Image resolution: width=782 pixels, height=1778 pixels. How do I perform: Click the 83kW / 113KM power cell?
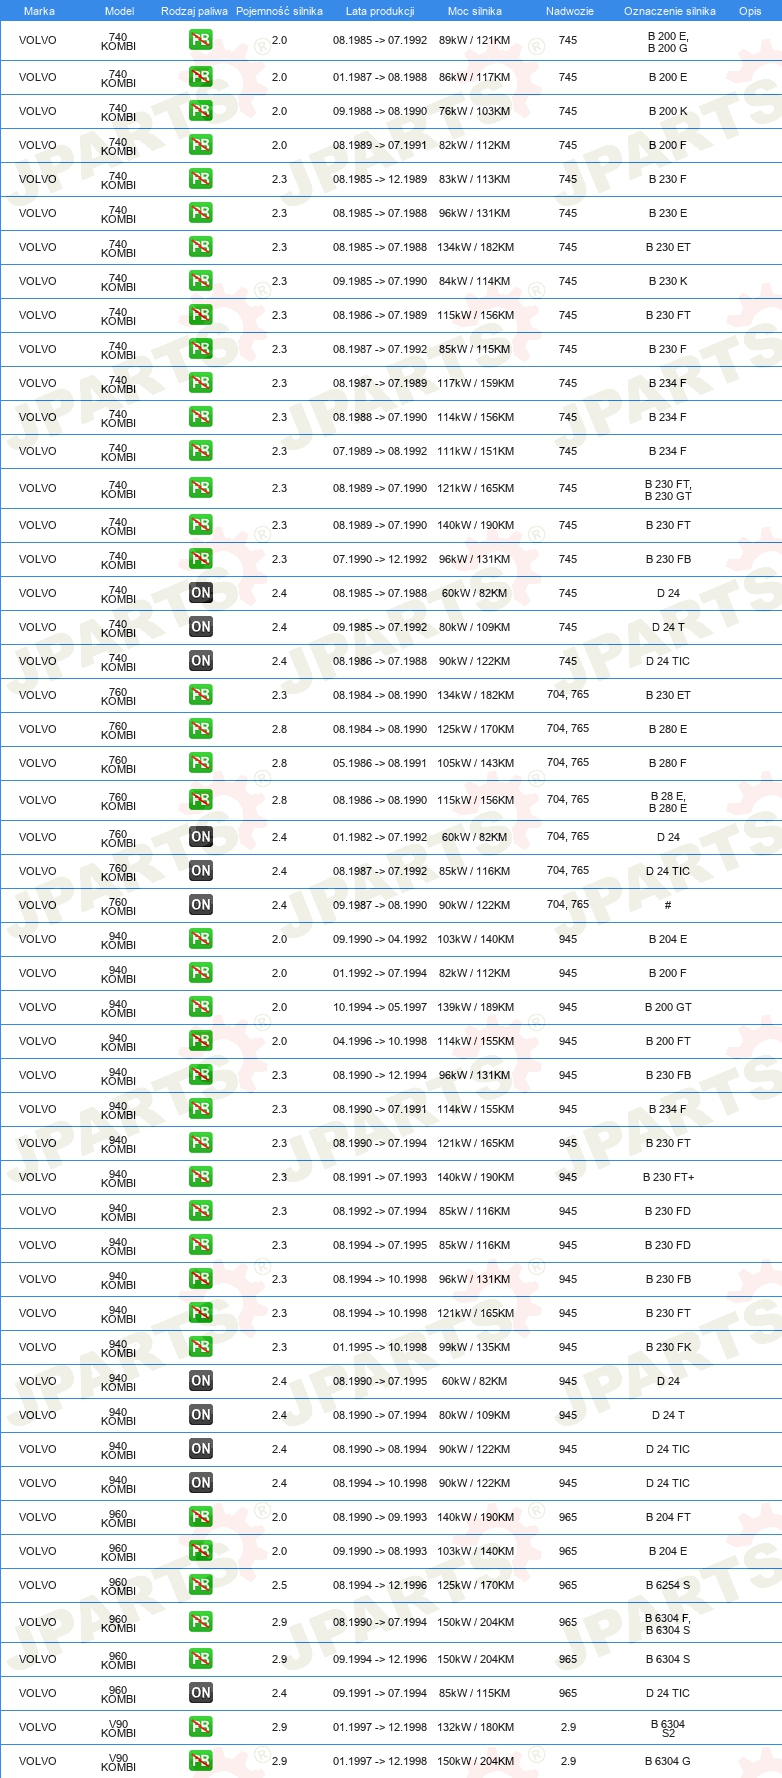[x=474, y=179]
